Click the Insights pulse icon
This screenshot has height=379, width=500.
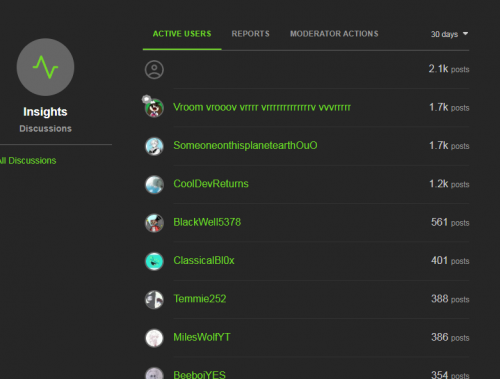tap(45, 67)
